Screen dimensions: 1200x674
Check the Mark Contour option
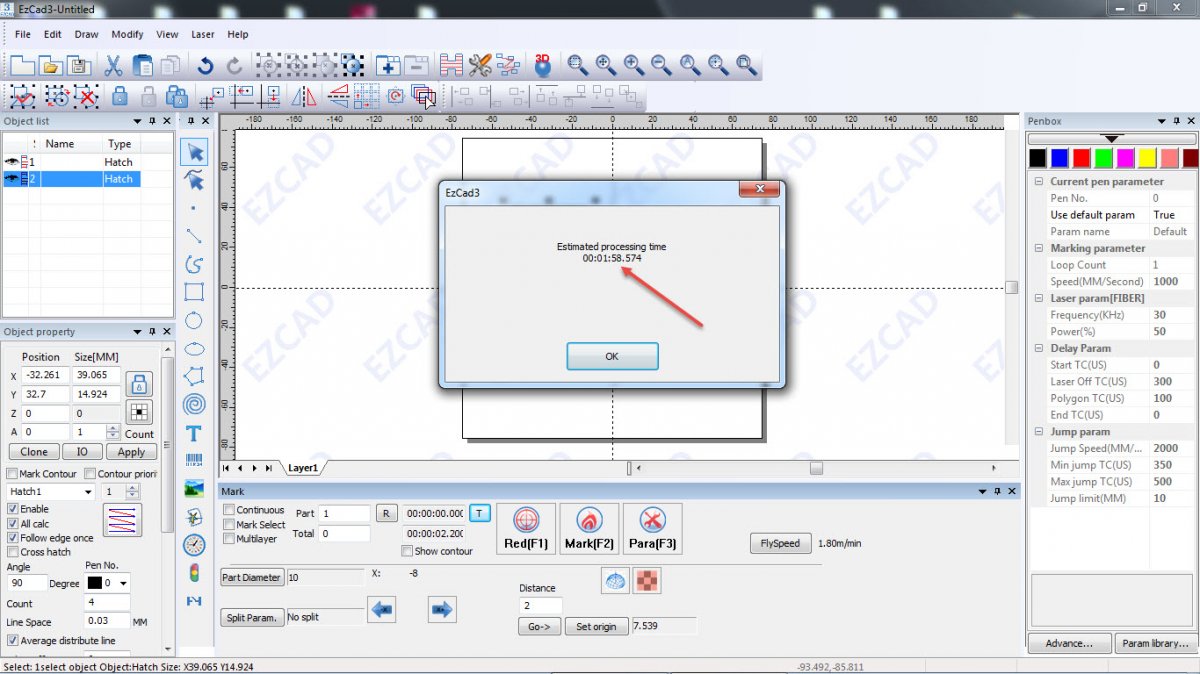point(12,474)
